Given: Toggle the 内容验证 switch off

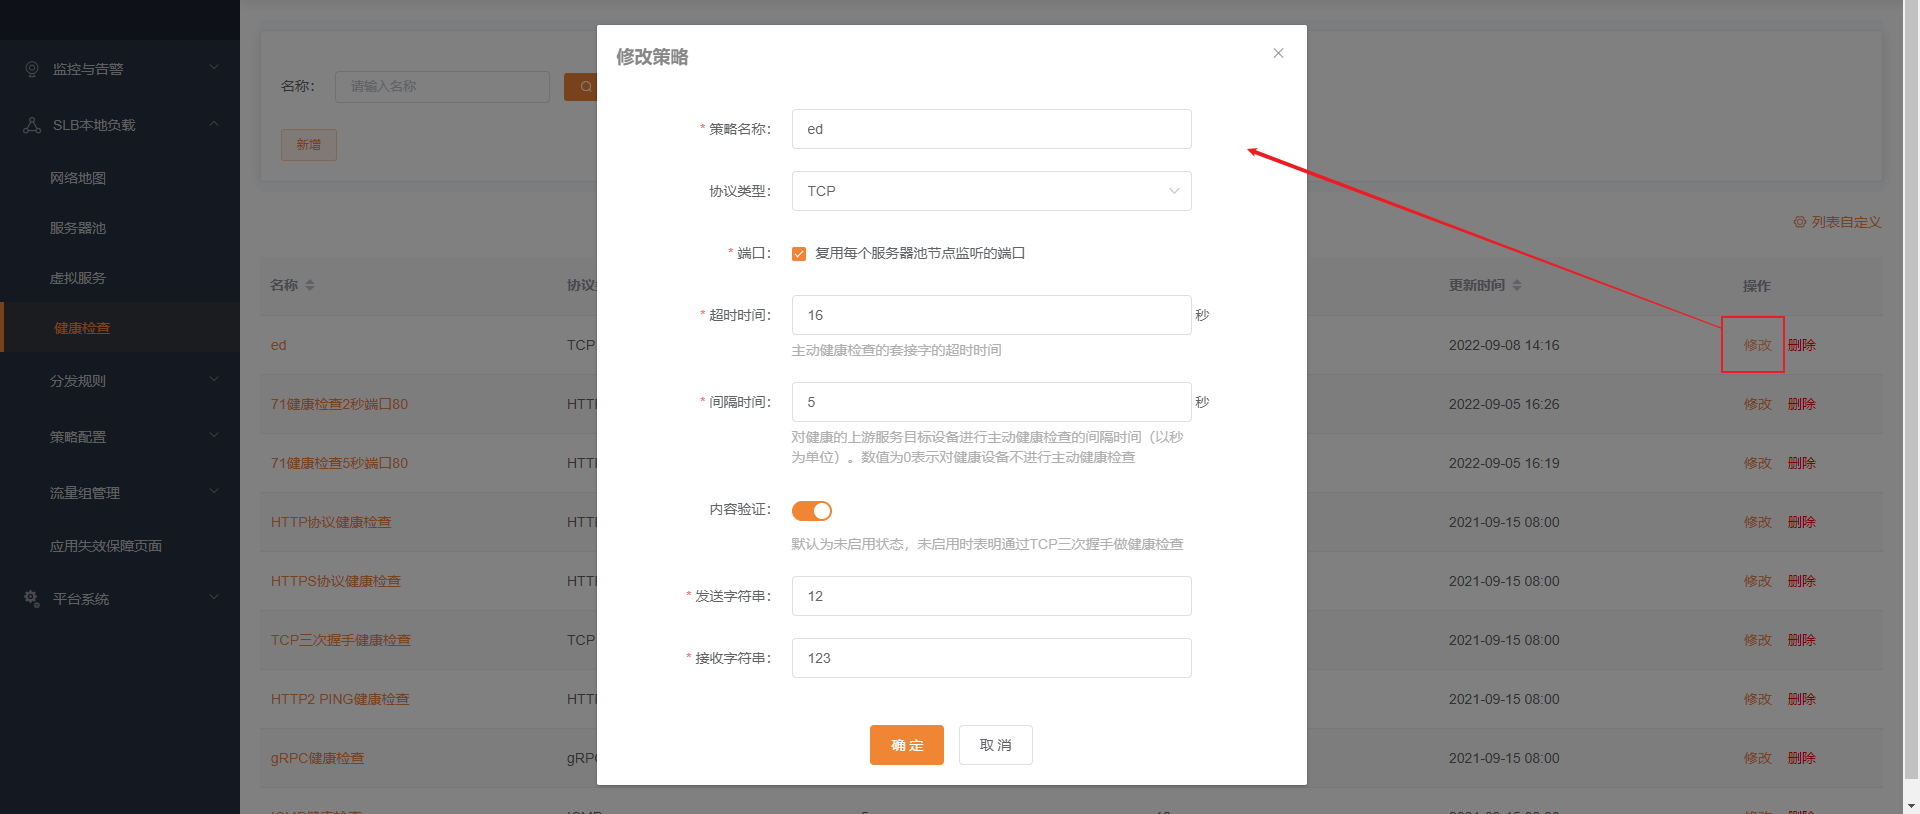Looking at the screenshot, I should [x=811, y=511].
